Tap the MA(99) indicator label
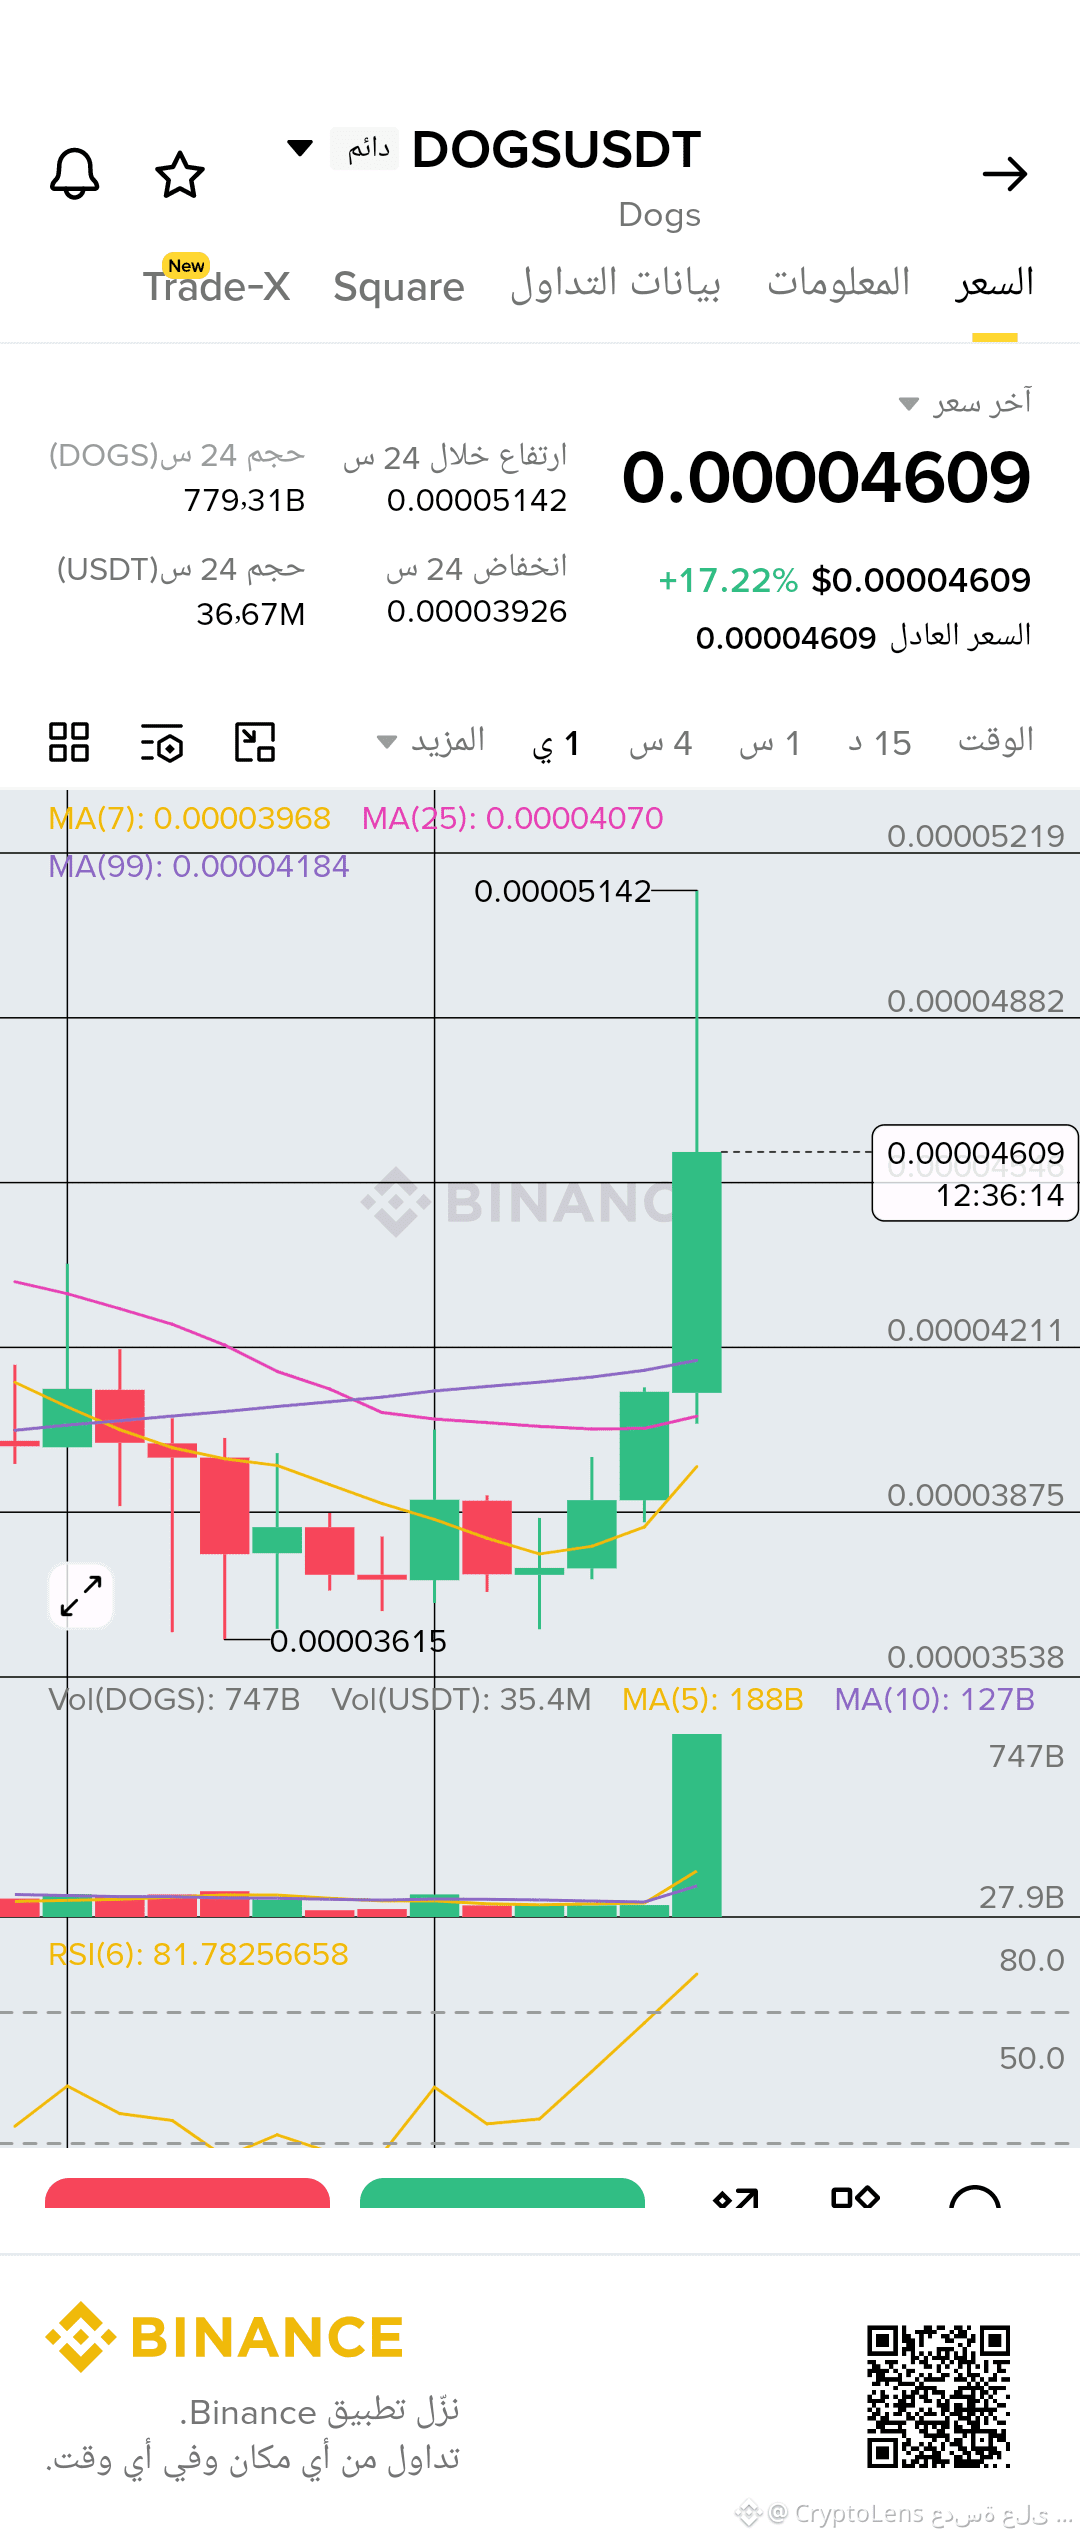Viewport: 1080px width, 2538px height. (x=199, y=866)
